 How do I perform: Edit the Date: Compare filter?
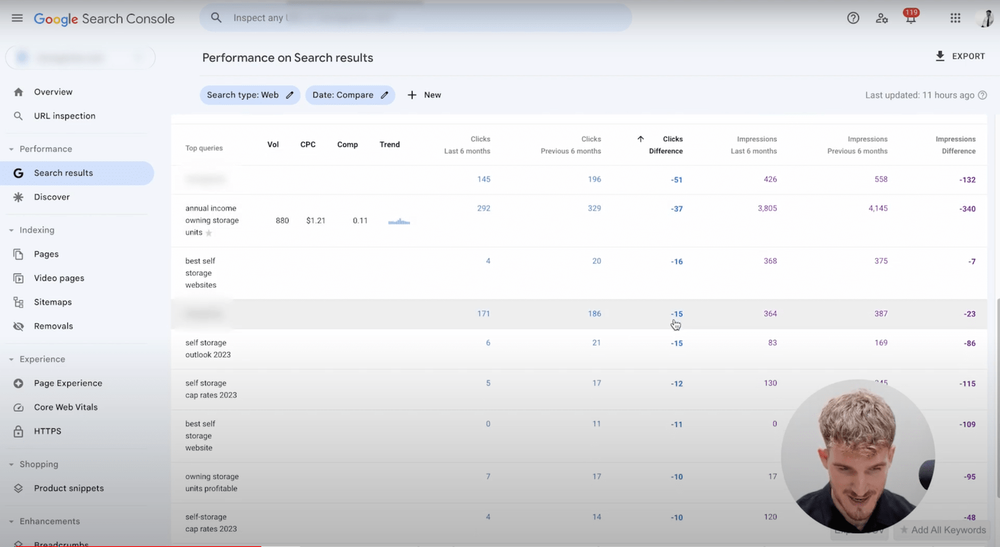click(x=350, y=95)
